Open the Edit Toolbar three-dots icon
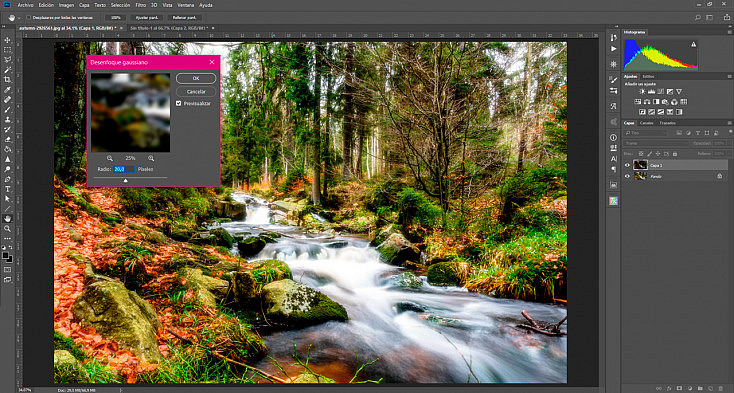 7,239
